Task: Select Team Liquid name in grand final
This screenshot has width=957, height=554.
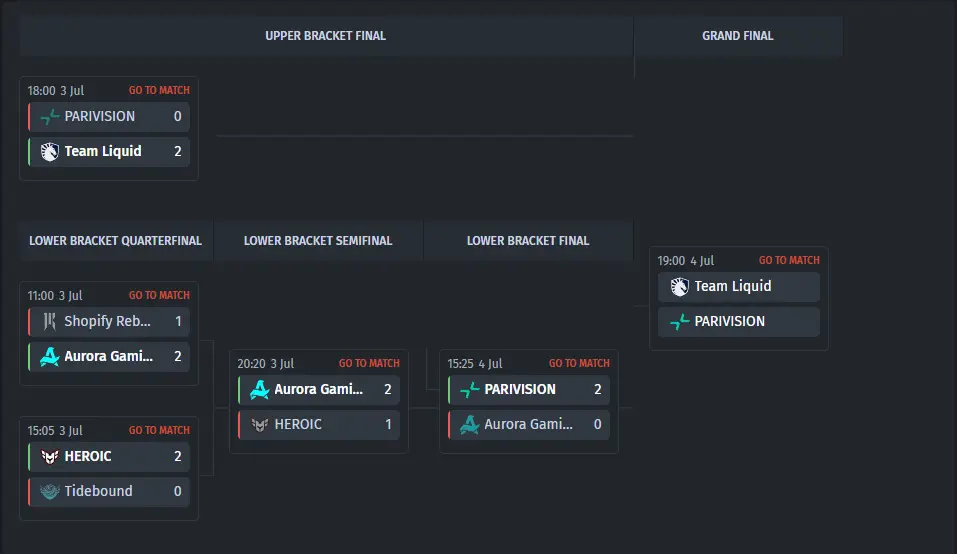Action: [733, 286]
